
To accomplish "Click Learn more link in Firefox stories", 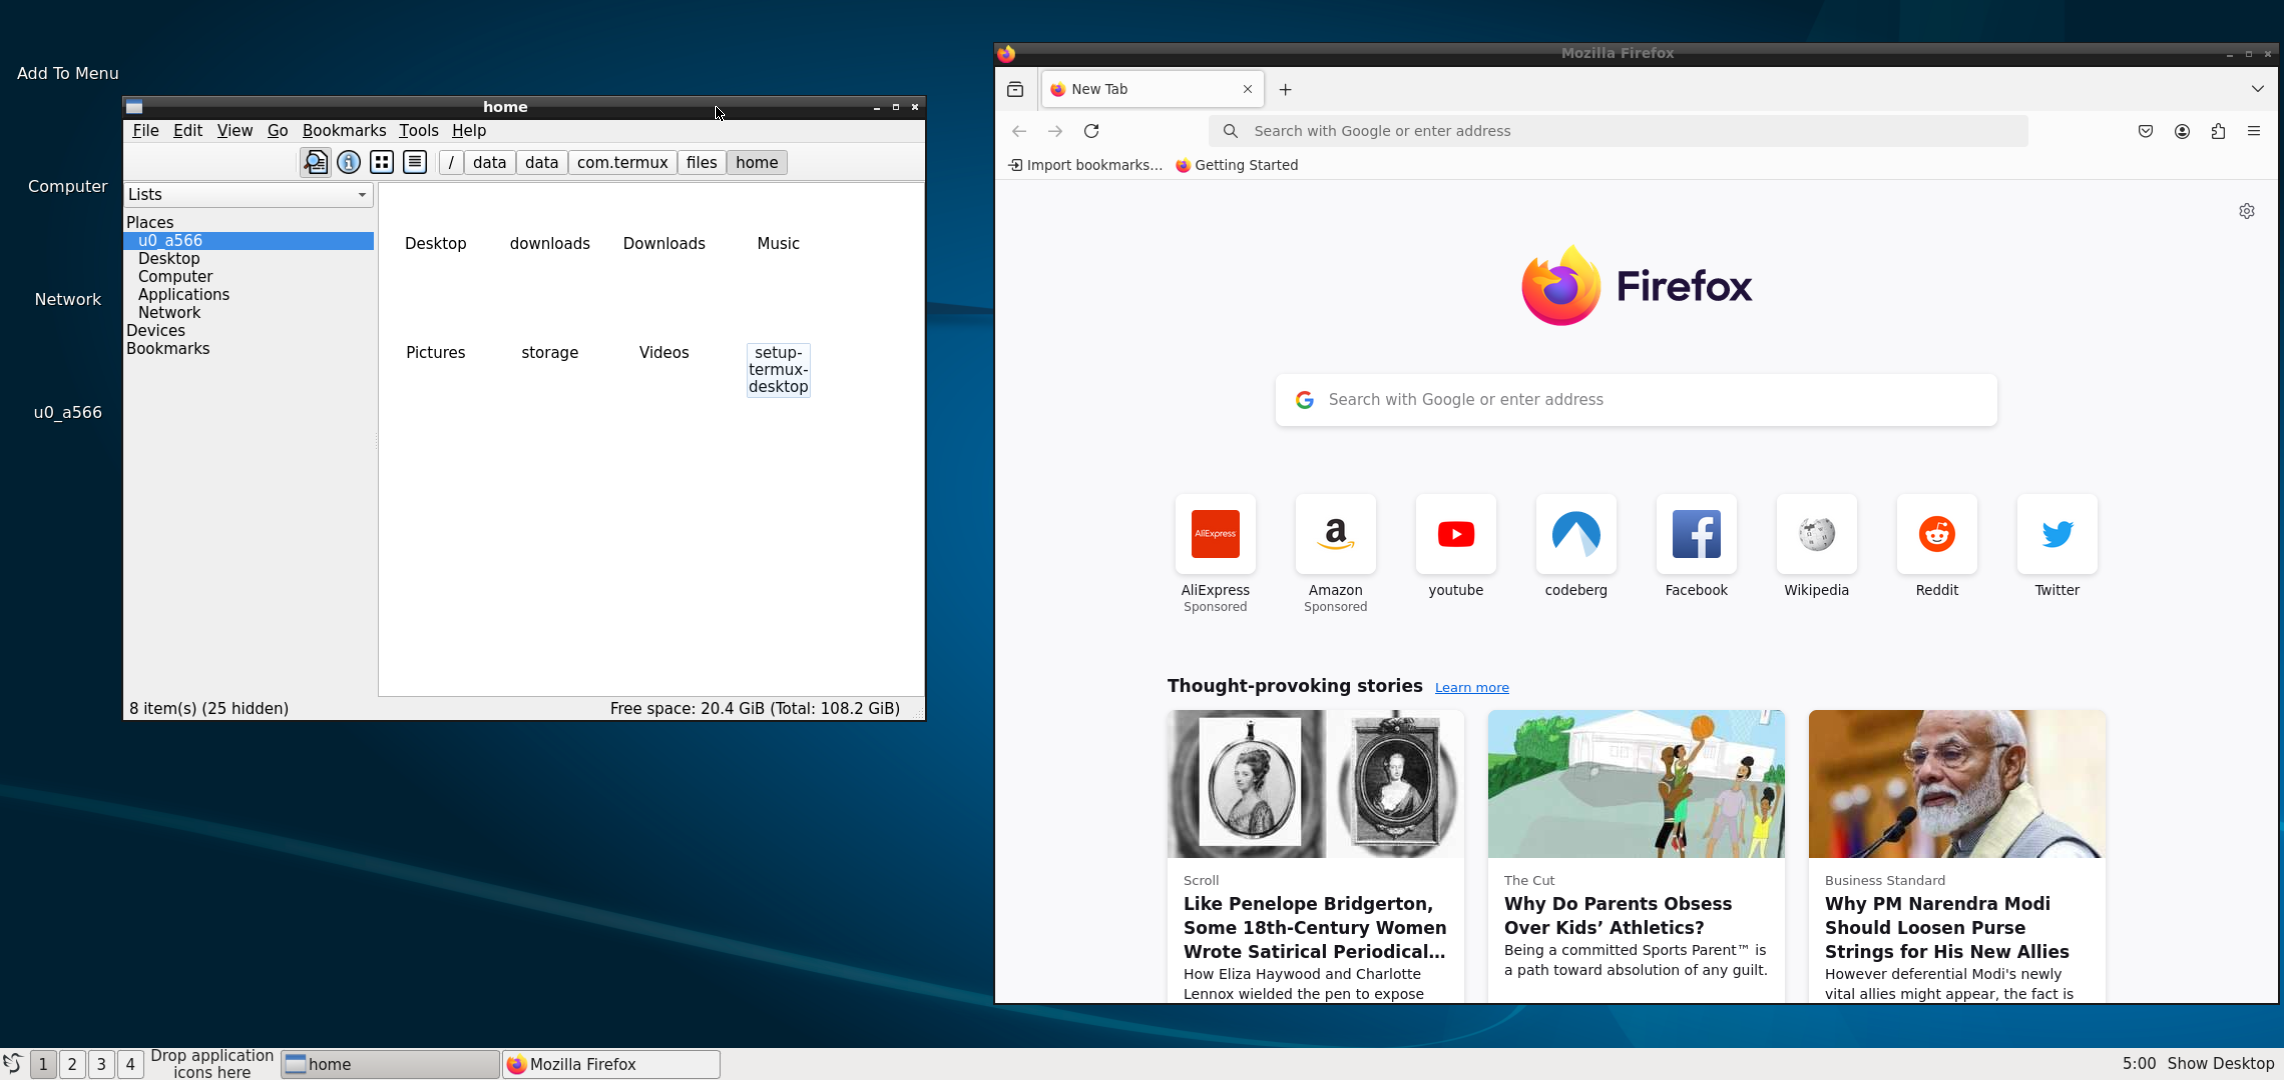I will pyautogui.click(x=1470, y=686).
